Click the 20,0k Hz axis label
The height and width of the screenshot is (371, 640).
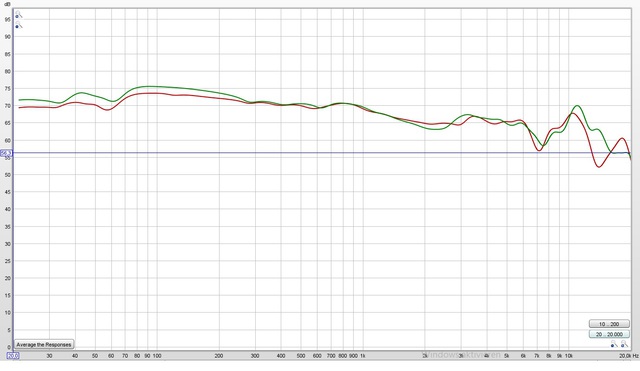point(629,356)
